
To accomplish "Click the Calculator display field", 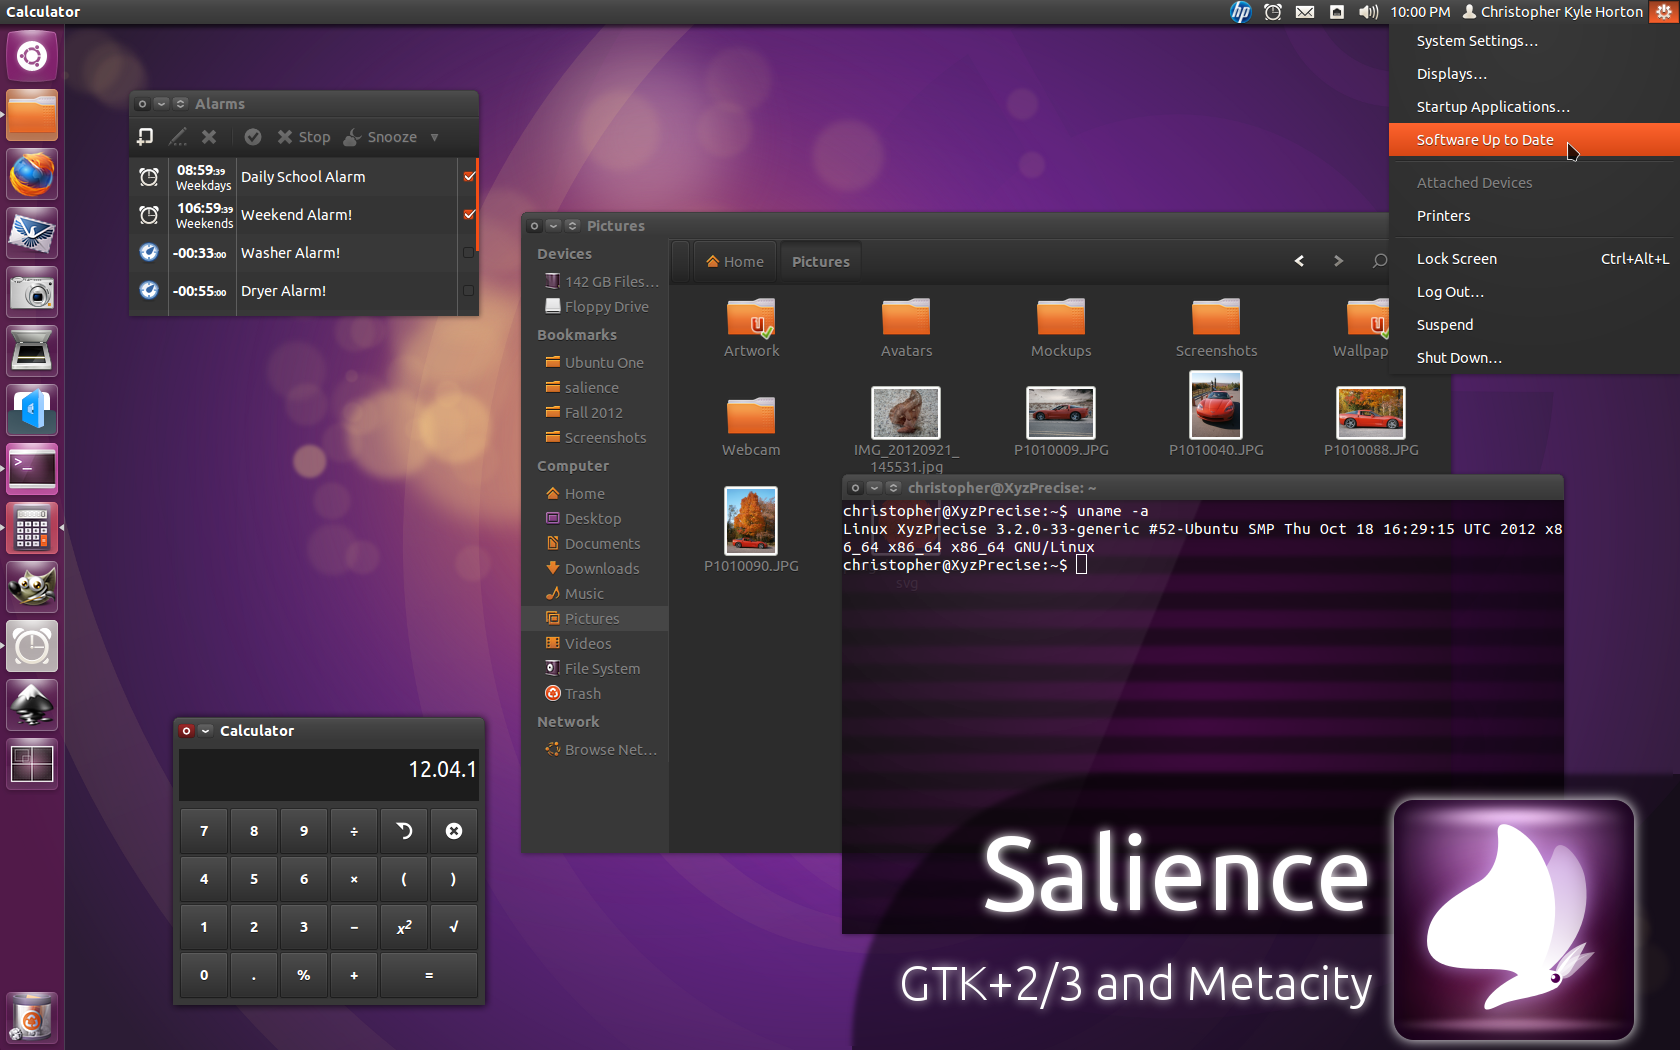I will tap(329, 775).
